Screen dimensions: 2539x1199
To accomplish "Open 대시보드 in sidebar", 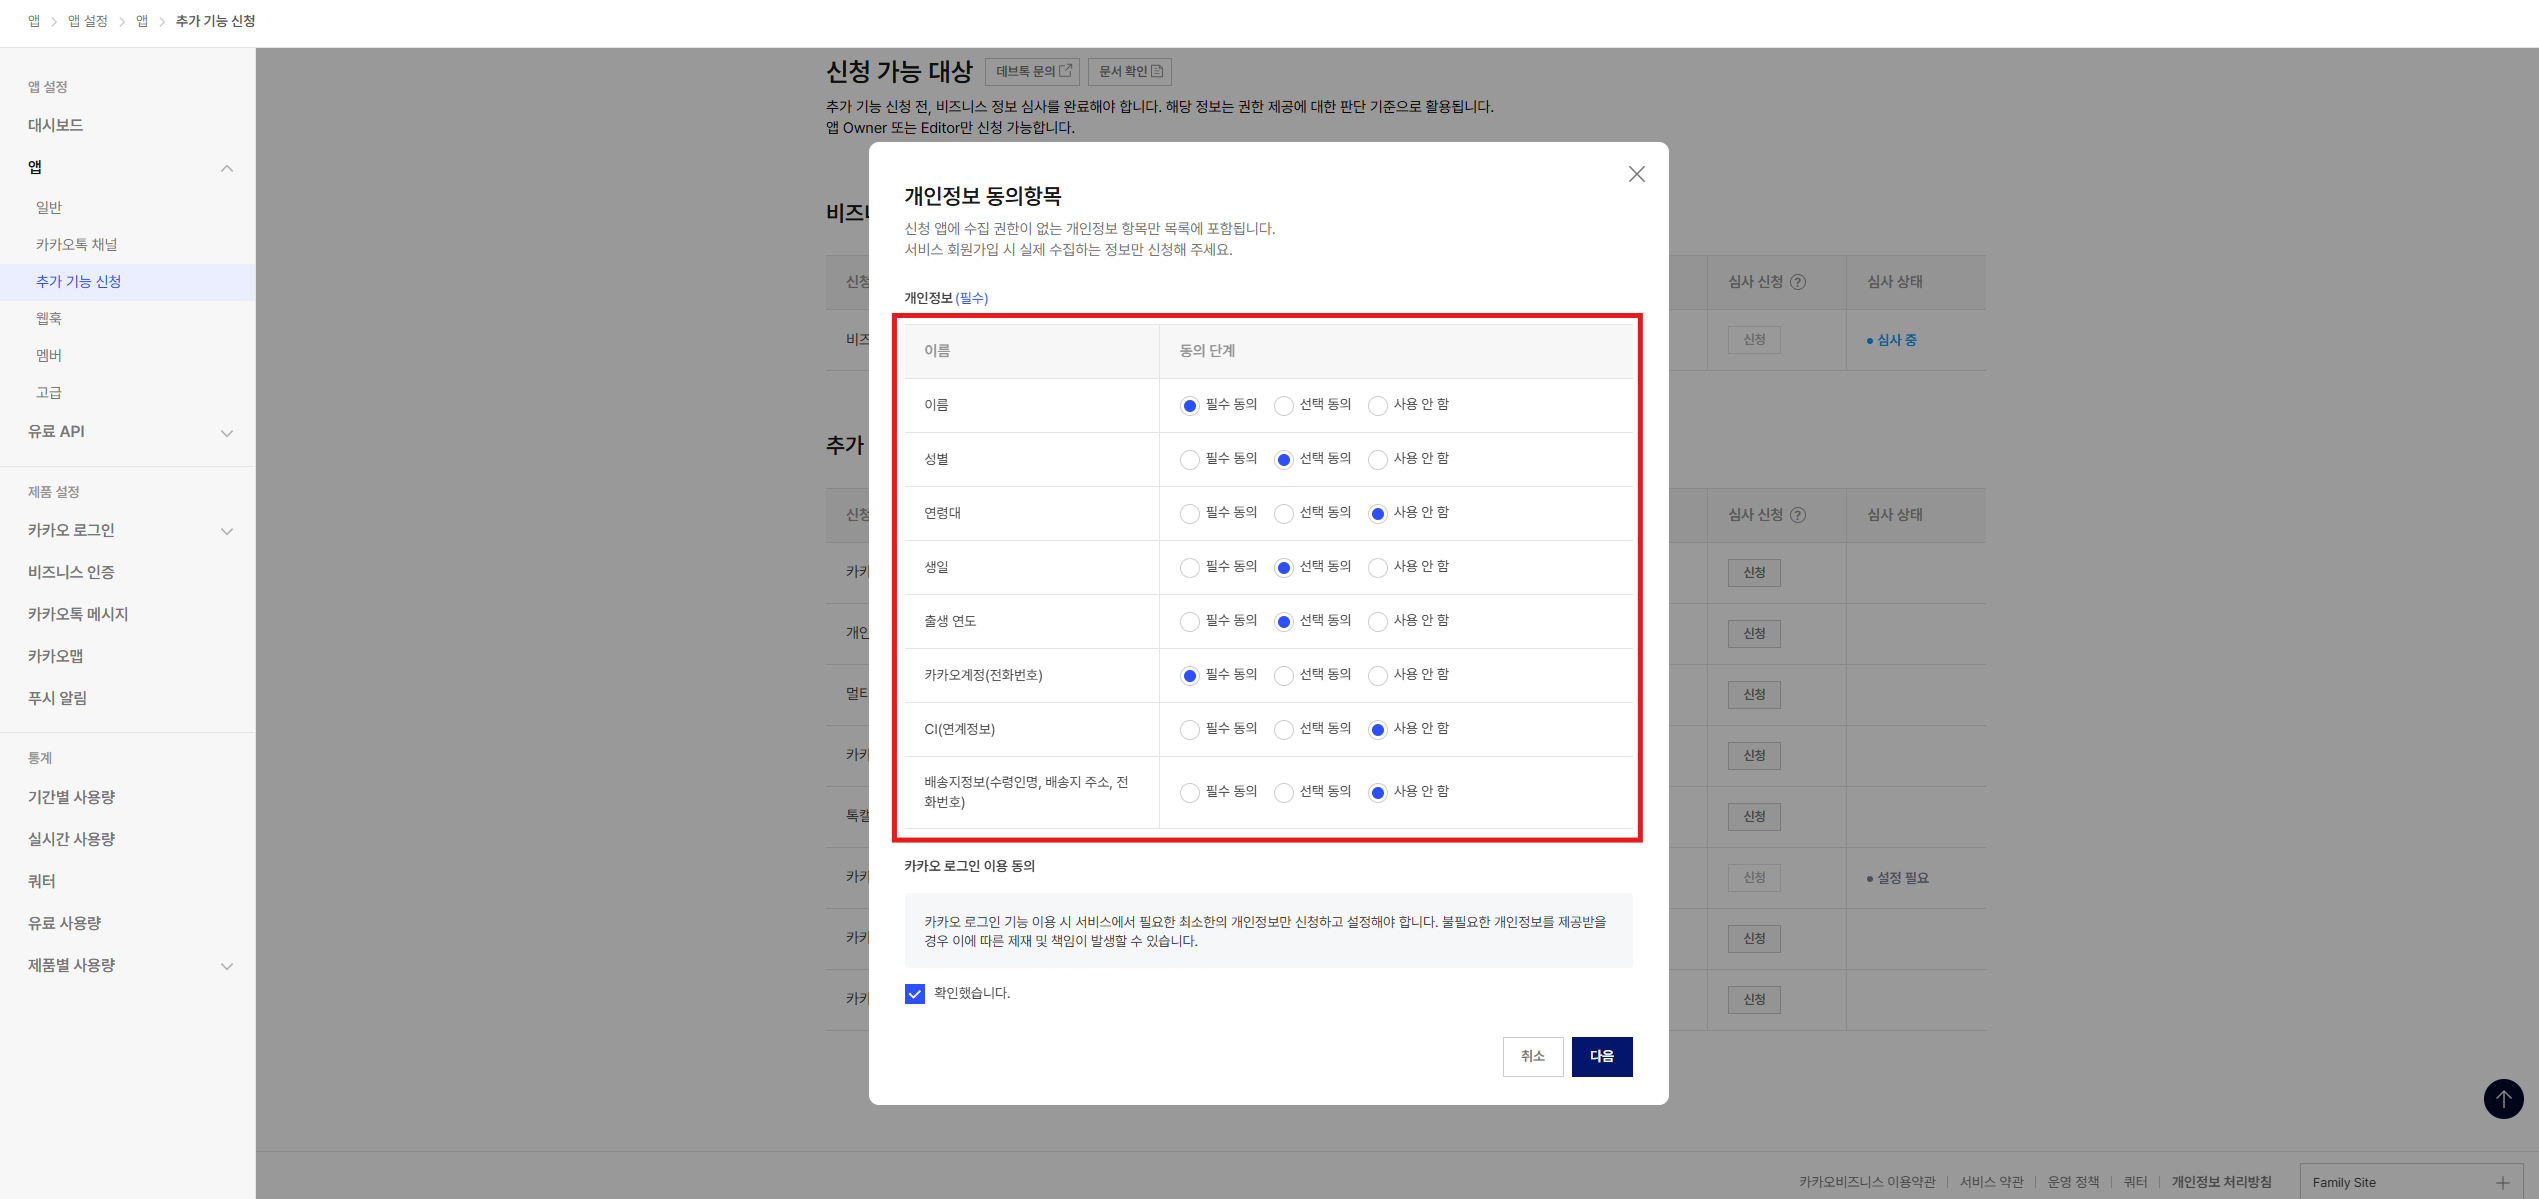I will click(x=55, y=125).
